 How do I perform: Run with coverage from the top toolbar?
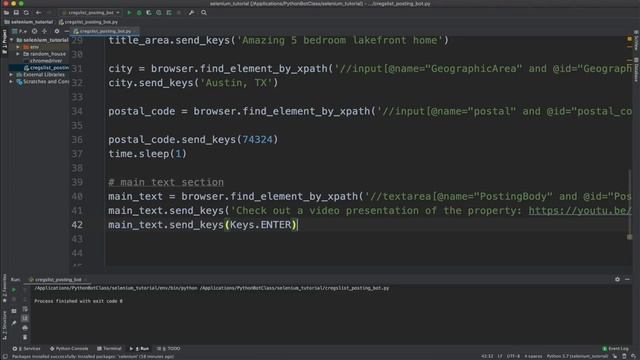tap(149, 13)
